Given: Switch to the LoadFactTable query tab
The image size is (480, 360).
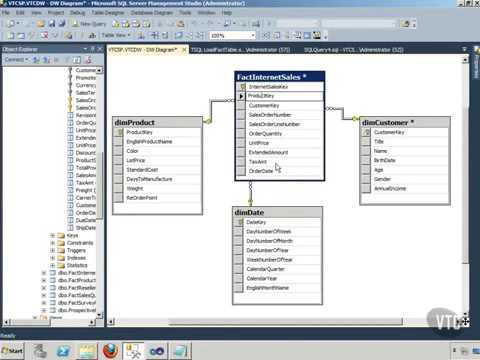Looking at the screenshot, I should [240, 50].
